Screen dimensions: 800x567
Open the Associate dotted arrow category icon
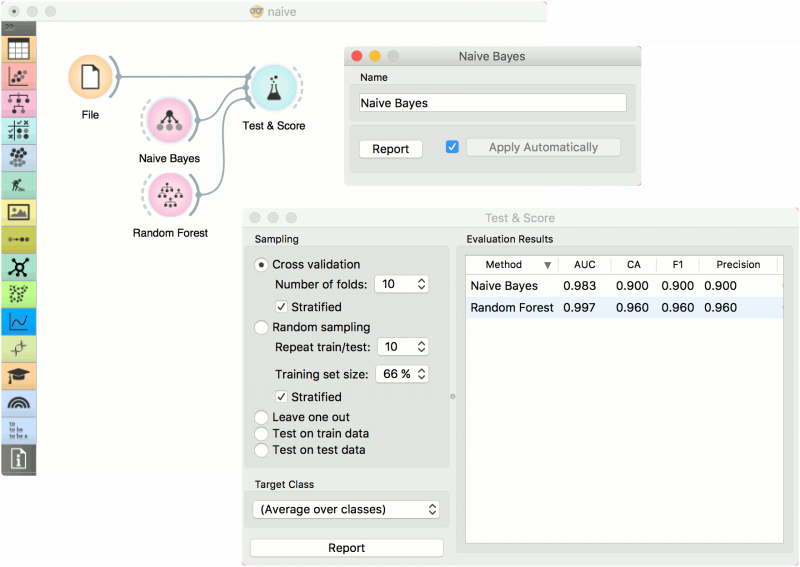[18, 239]
